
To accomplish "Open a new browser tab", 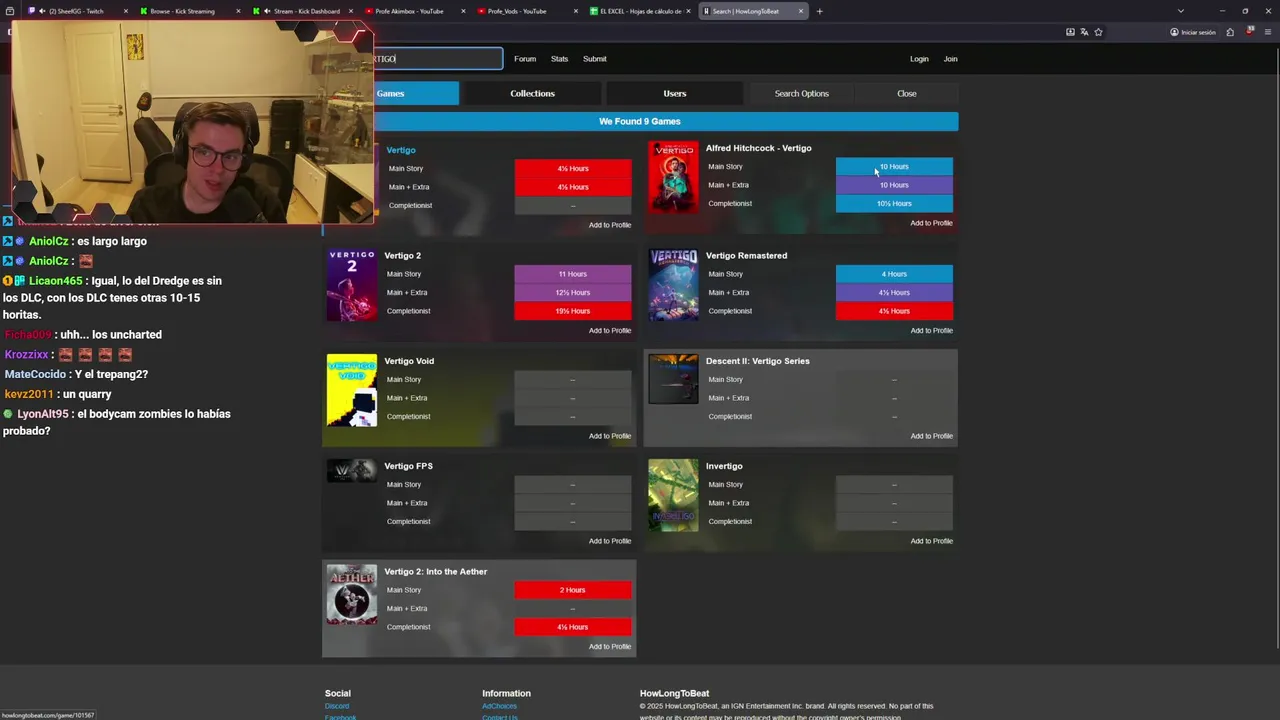I will [x=819, y=11].
